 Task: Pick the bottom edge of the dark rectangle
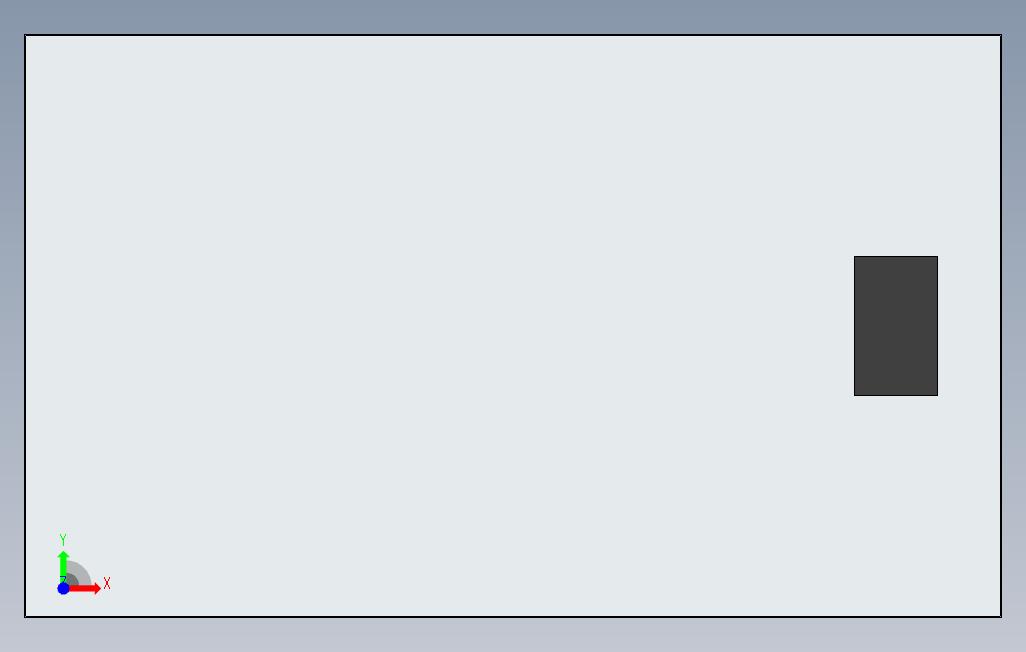(x=896, y=395)
